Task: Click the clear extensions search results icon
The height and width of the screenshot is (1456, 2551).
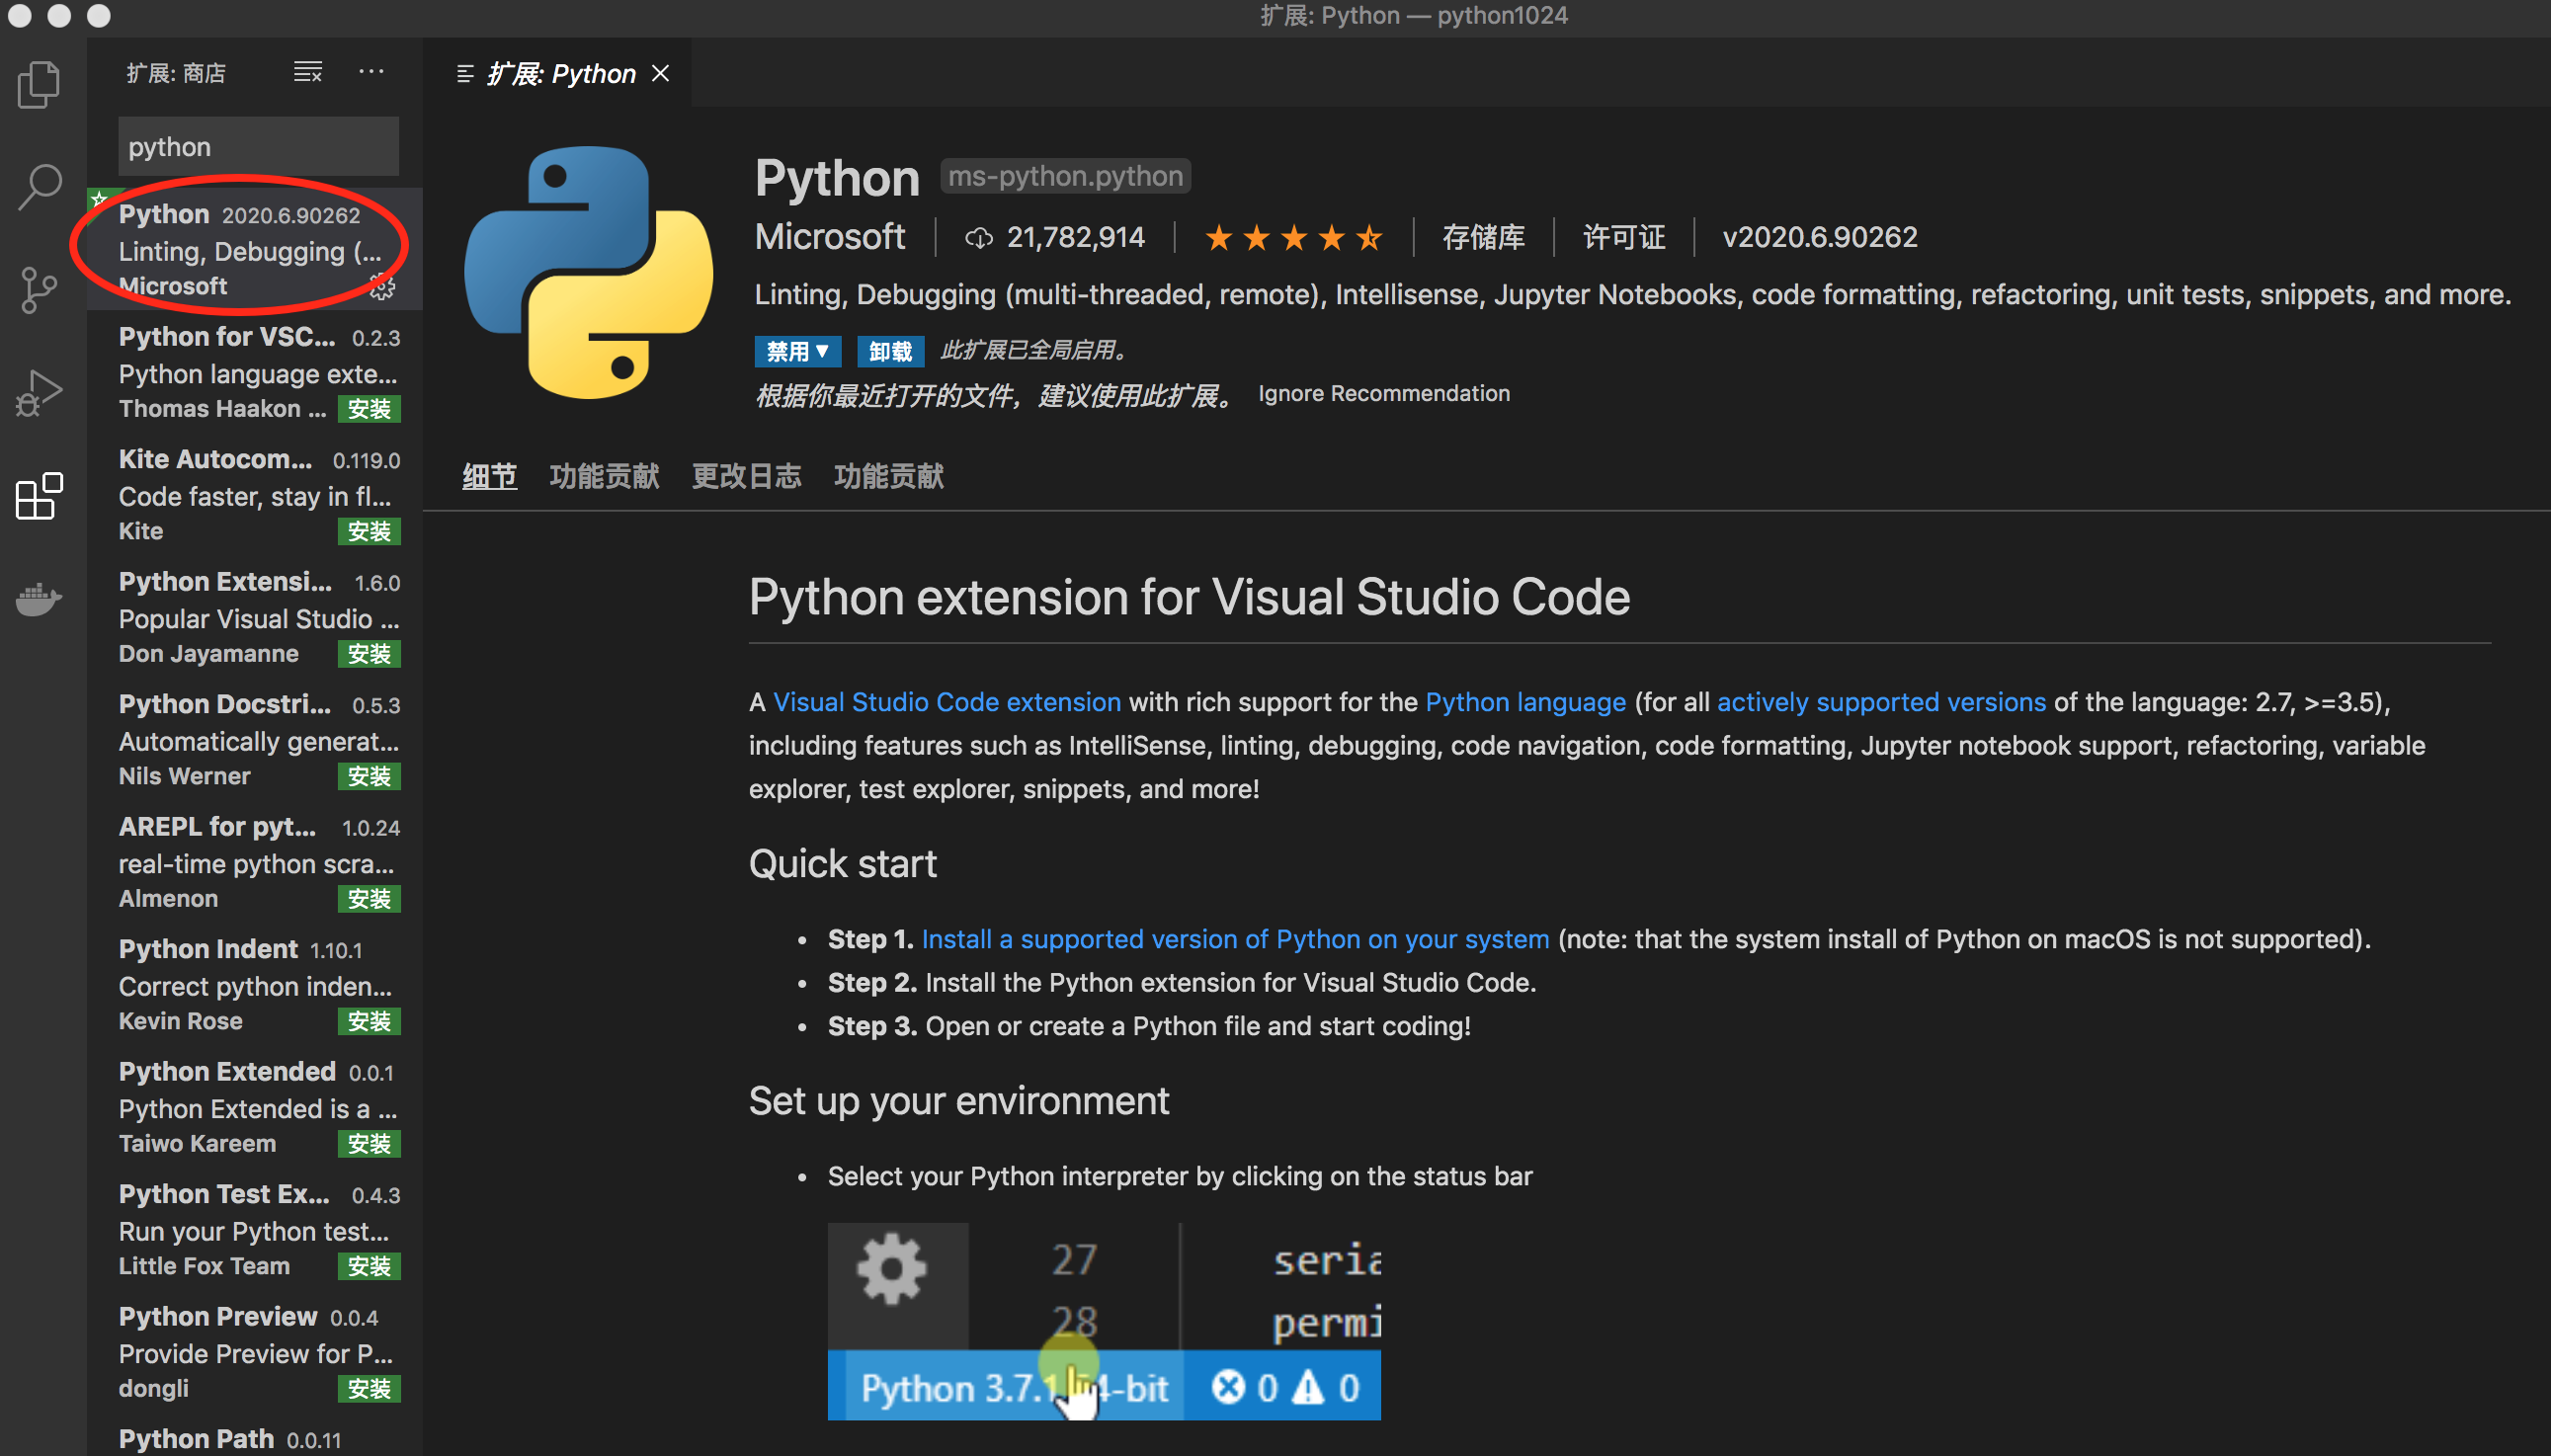Action: 307,72
